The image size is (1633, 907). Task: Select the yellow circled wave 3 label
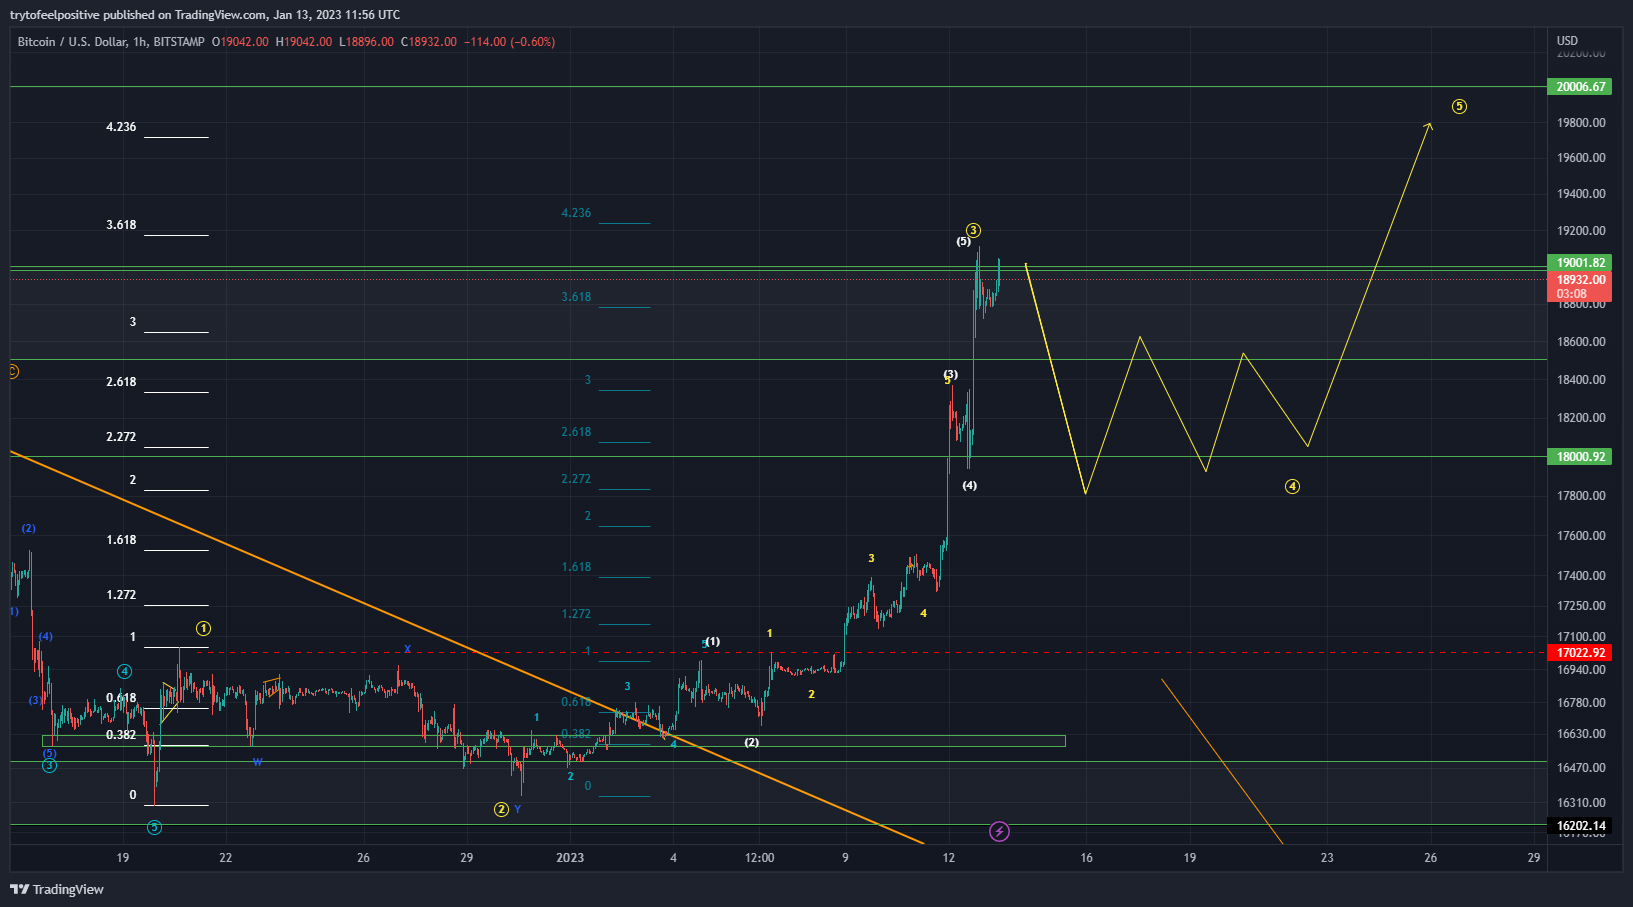click(x=973, y=231)
